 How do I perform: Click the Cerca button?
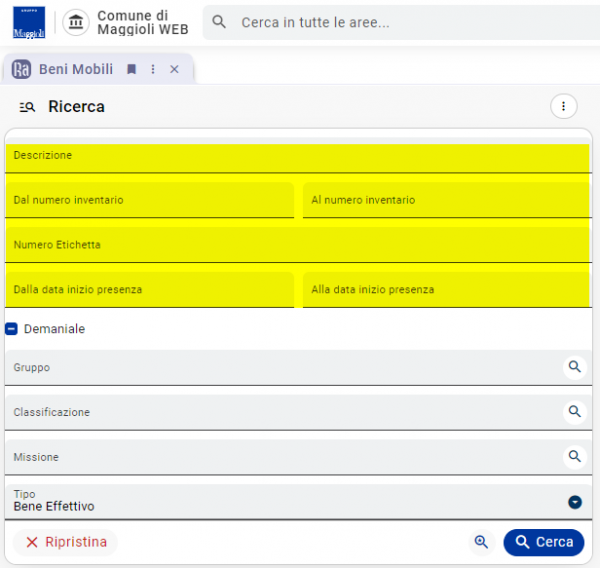(544, 542)
